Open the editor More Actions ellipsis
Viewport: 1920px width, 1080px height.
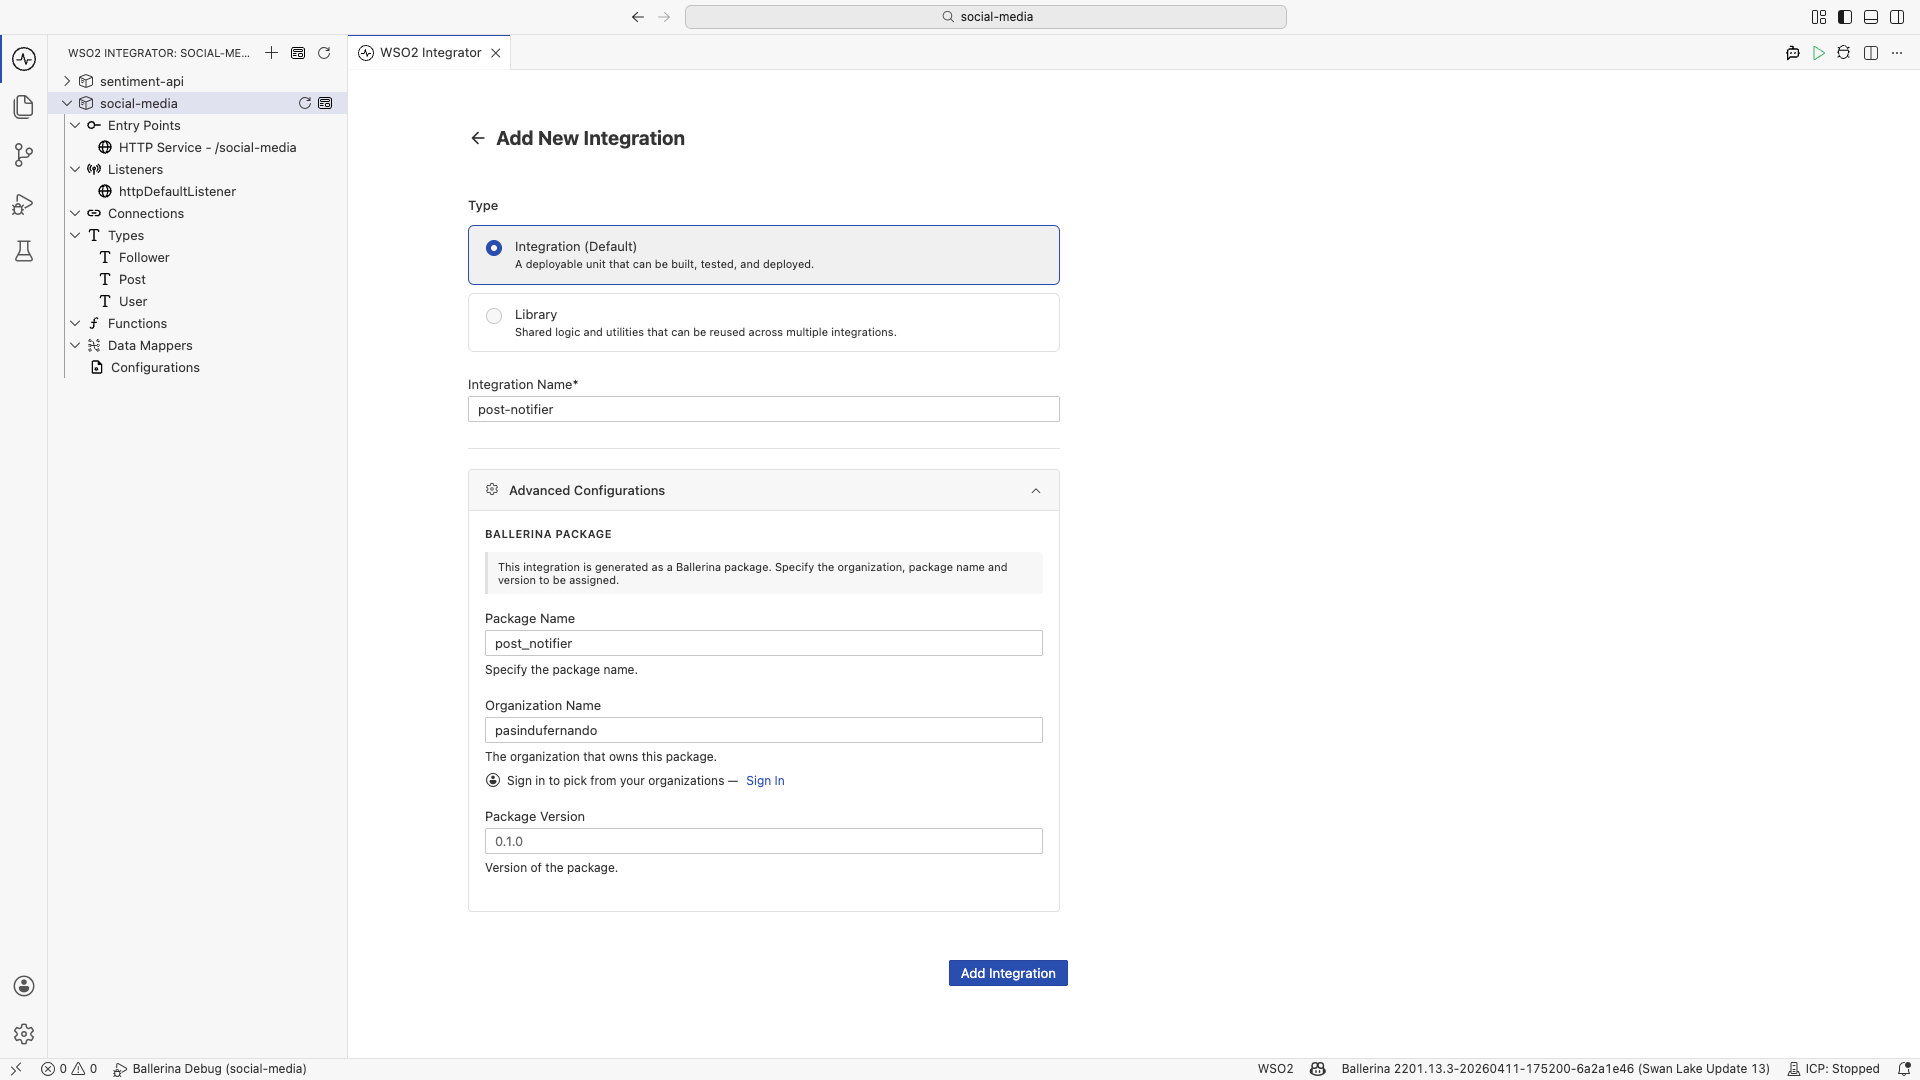coord(1897,53)
